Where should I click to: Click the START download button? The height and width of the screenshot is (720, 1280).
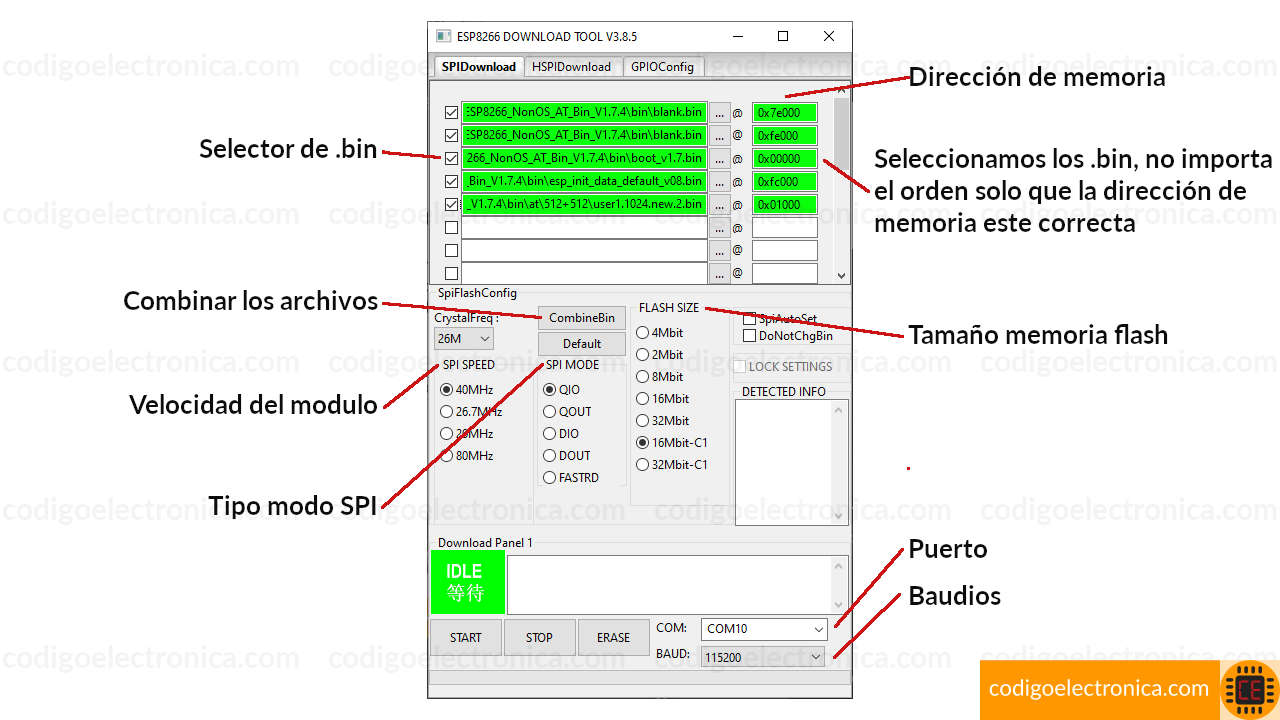pos(465,638)
